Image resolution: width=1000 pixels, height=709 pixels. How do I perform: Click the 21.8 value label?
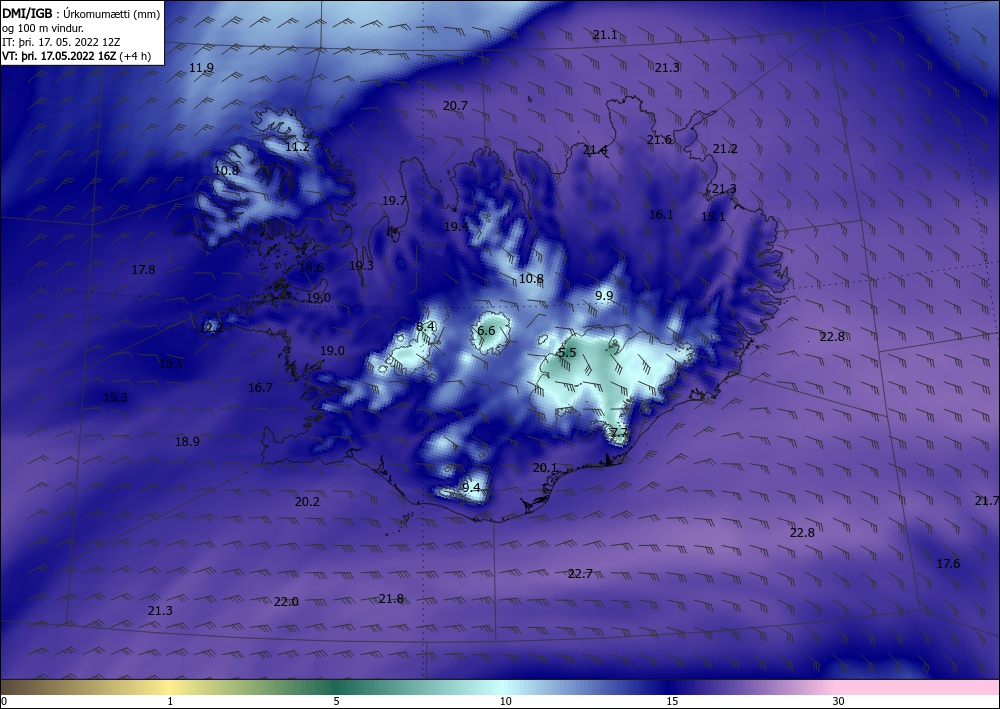[391, 599]
